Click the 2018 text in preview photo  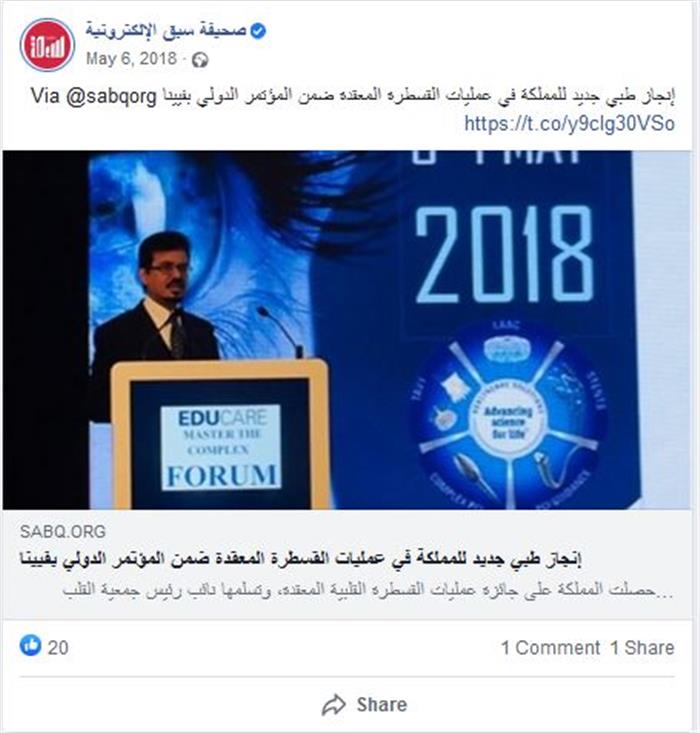tap(505, 255)
